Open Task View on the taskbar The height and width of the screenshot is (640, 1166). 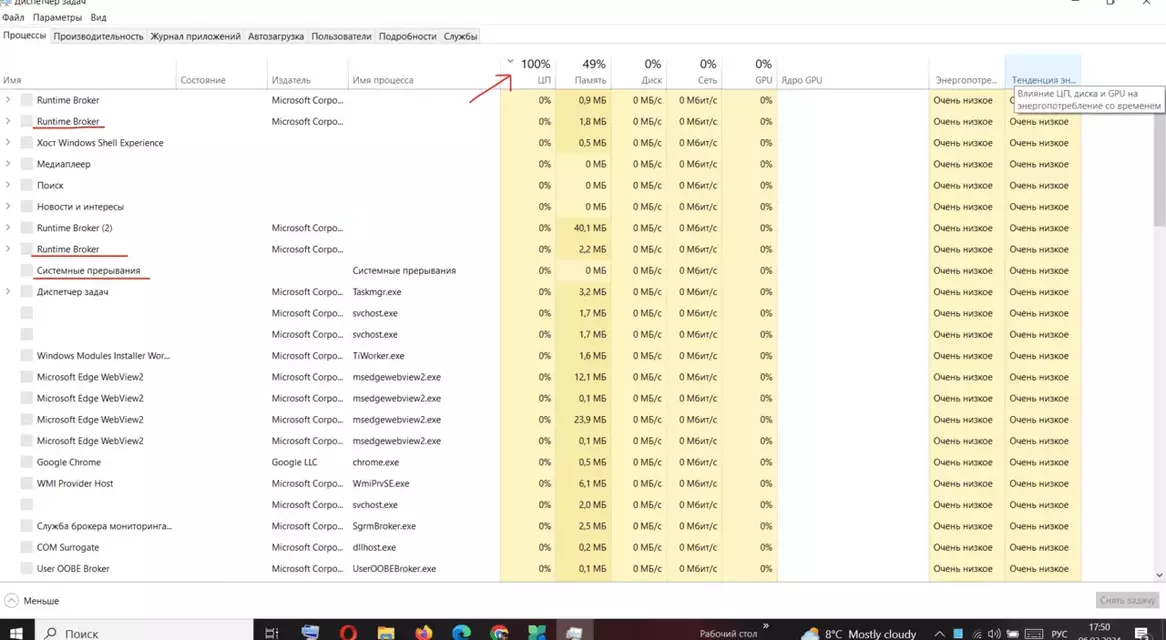(272, 633)
